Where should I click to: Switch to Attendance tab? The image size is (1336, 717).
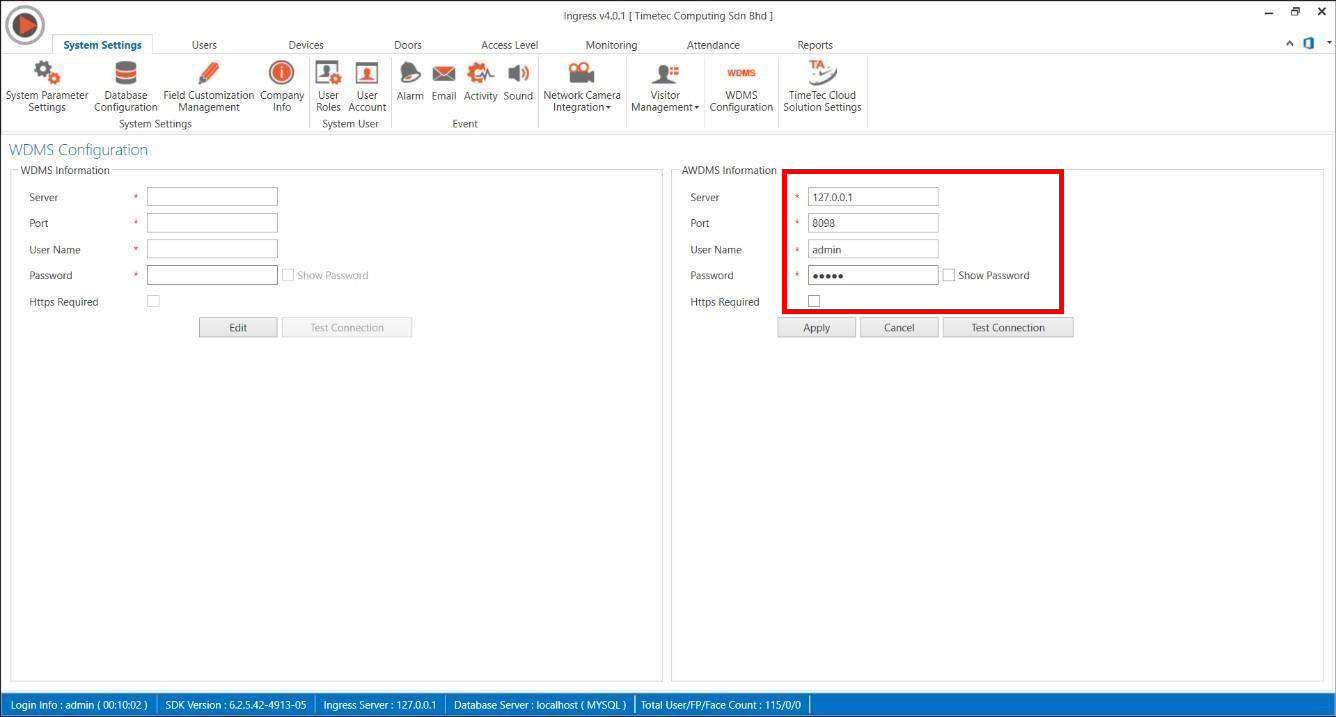tap(713, 45)
